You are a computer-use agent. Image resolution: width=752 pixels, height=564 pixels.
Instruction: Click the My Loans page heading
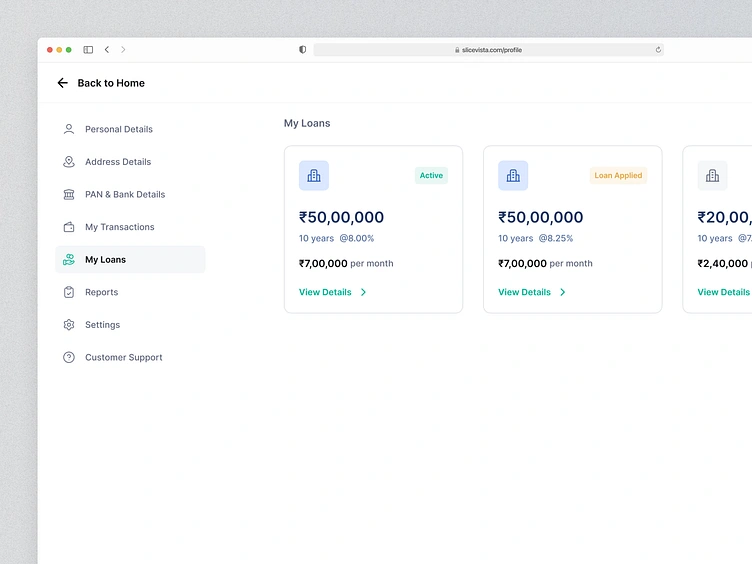point(307,123)
